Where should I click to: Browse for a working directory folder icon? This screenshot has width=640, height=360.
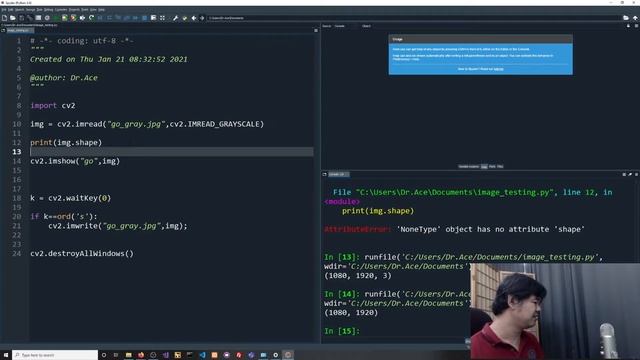[x=626, y=18]
